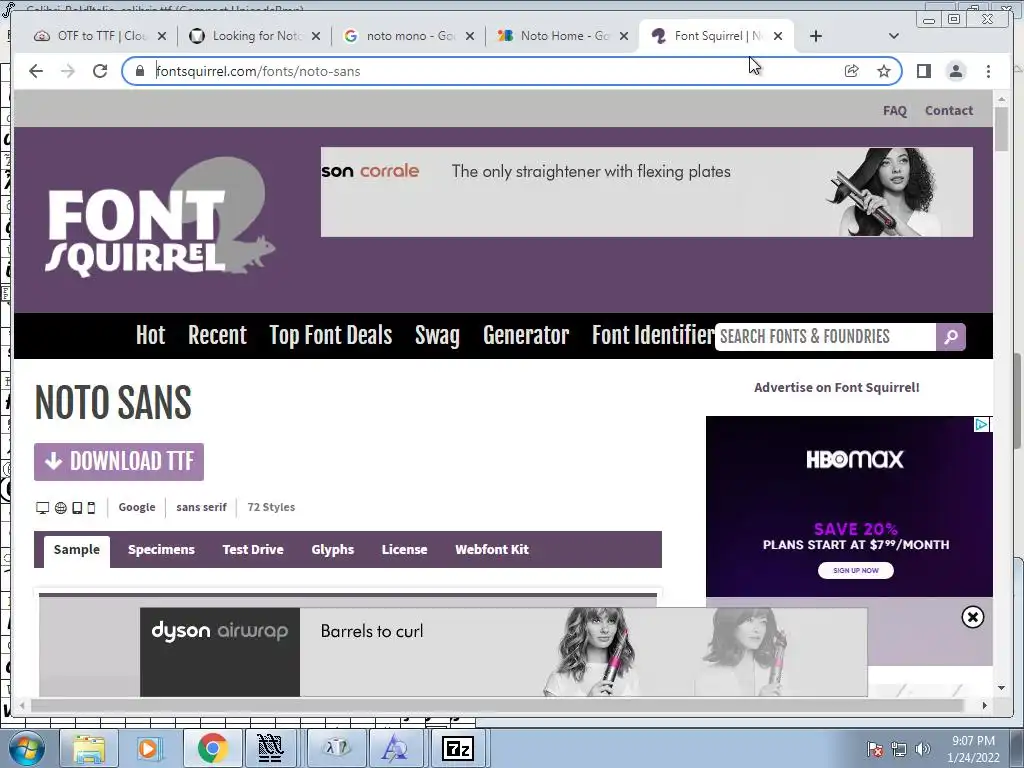The height and width of the screenshot is (768, 1024).
Task: Open the Google foundry link
Action: (136, 507)
